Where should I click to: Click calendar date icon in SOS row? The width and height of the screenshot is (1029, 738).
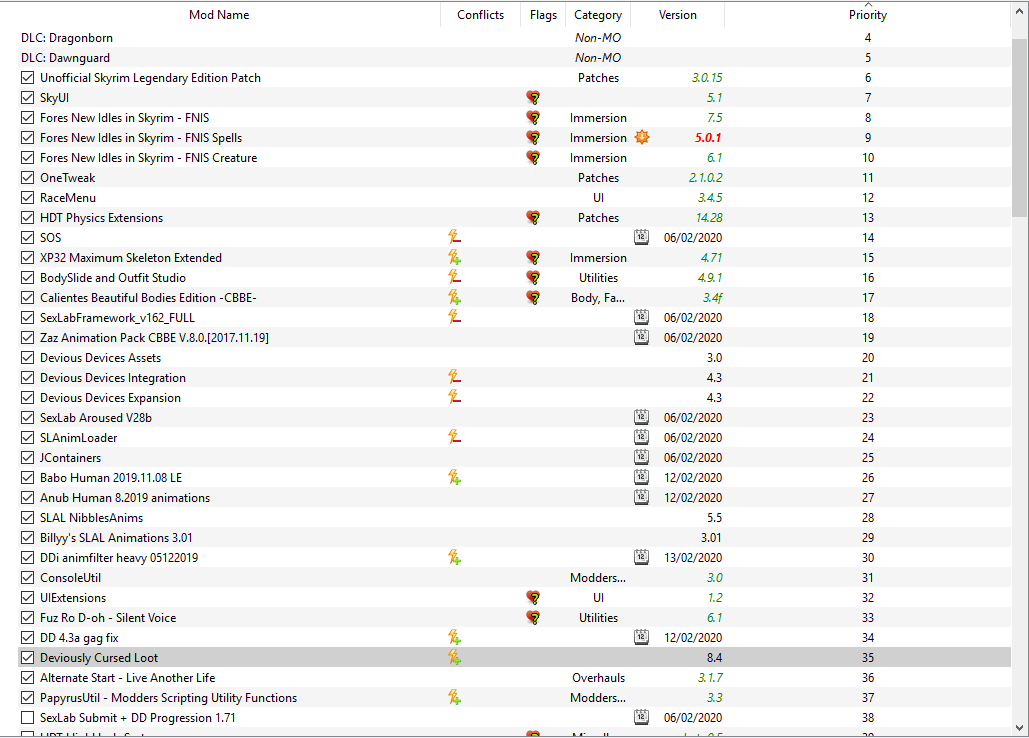tap(641, 237)
